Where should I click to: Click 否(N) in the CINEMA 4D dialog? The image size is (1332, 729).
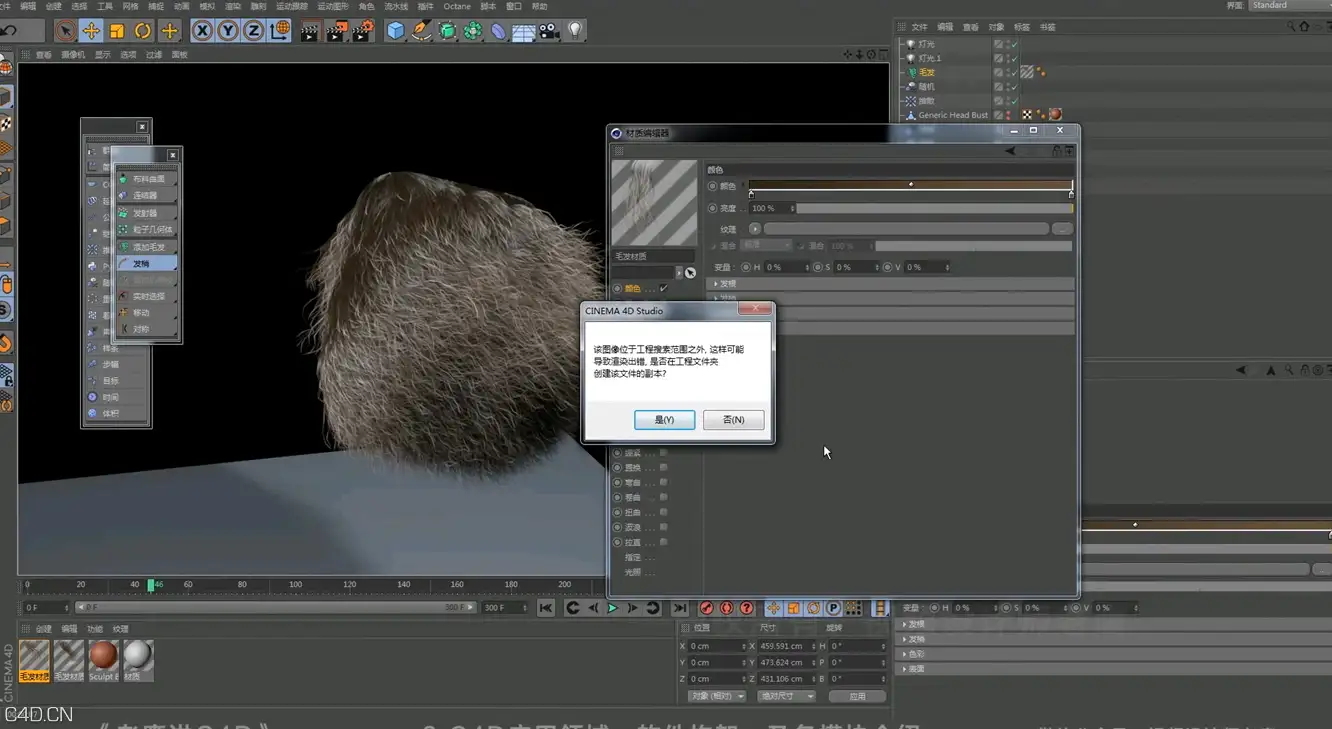tap(733, 420)
